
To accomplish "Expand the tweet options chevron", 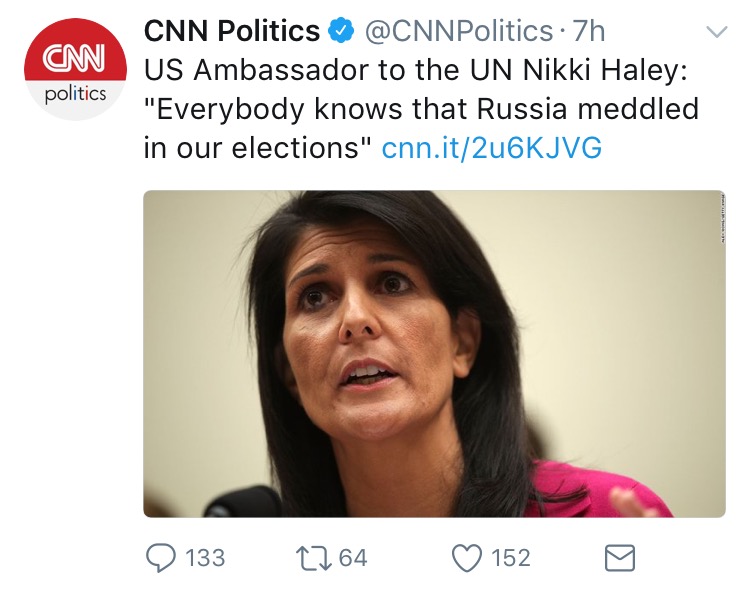I will point(717,32).
